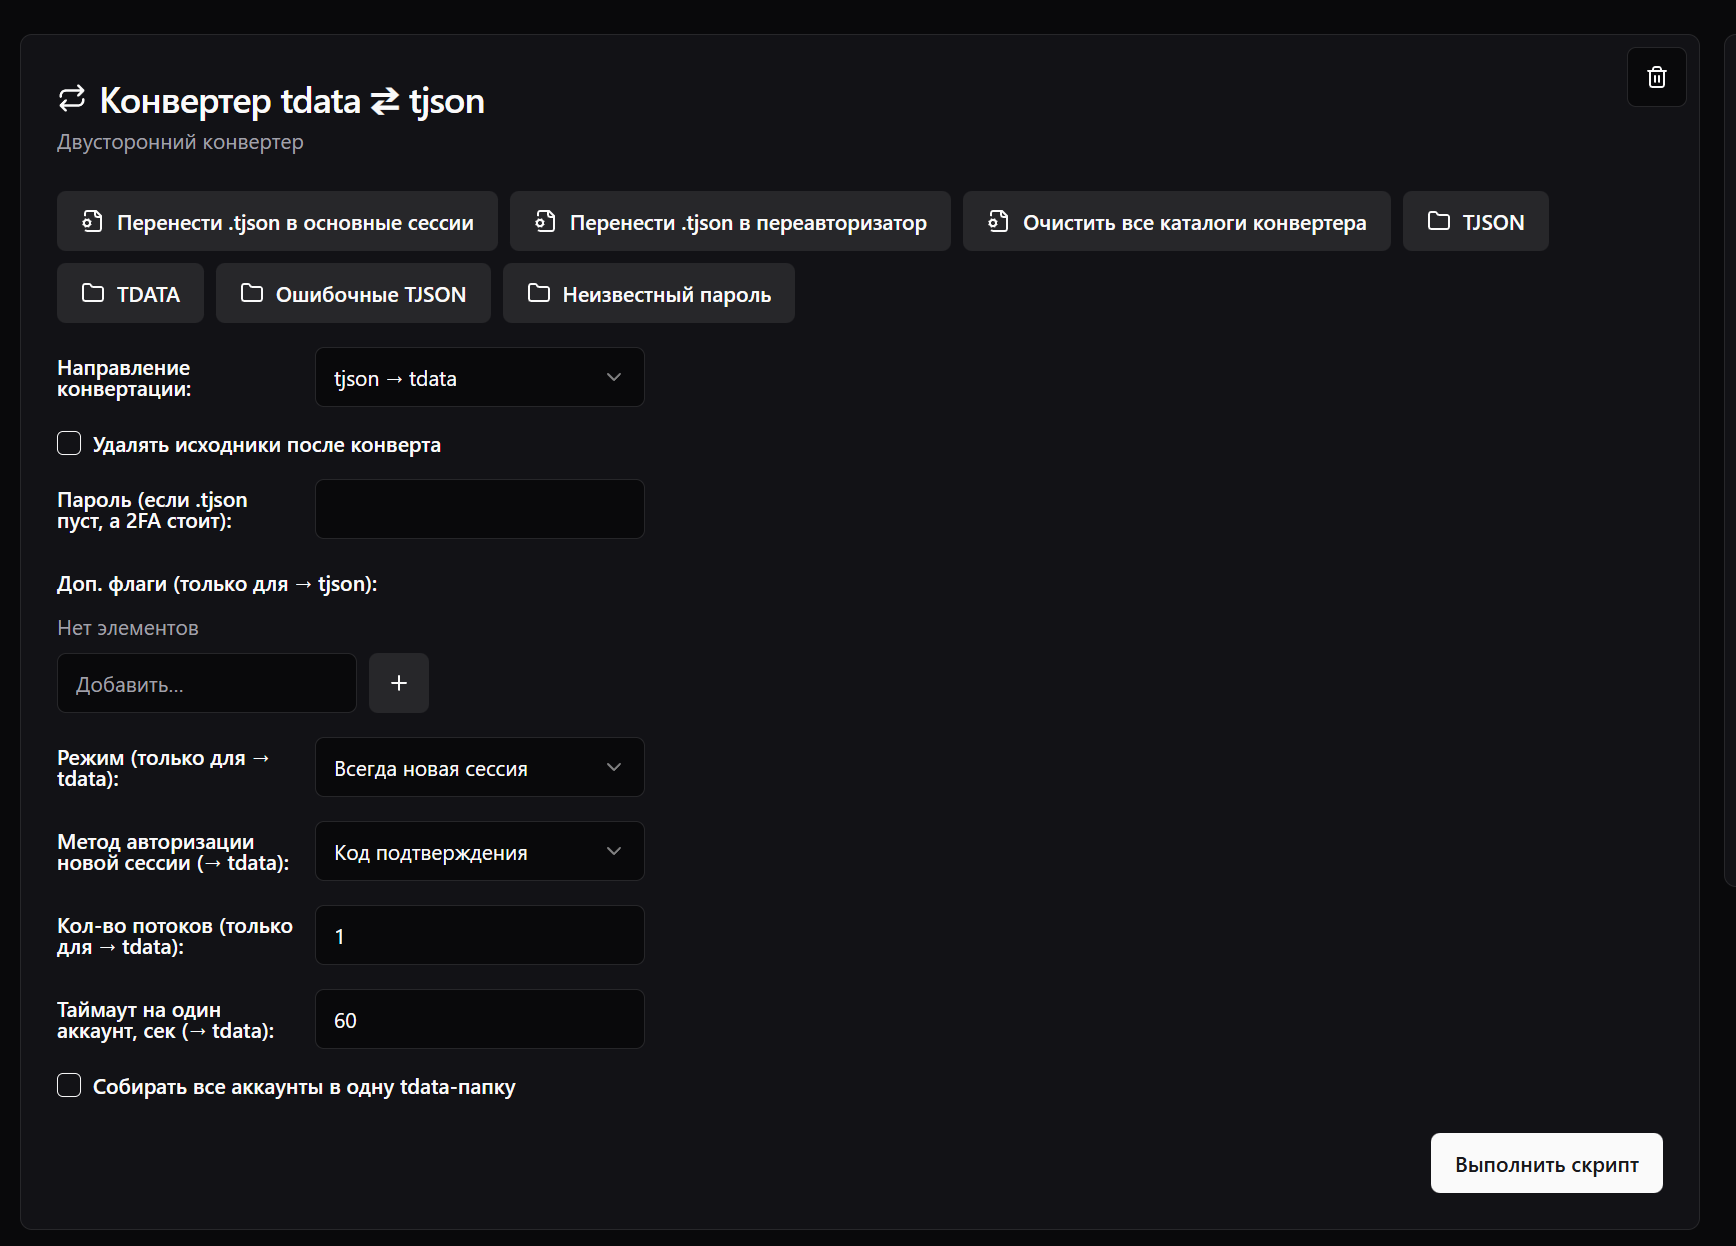
Task: Click the Кол-во потоков field showing 1
Action: point(479,935)
